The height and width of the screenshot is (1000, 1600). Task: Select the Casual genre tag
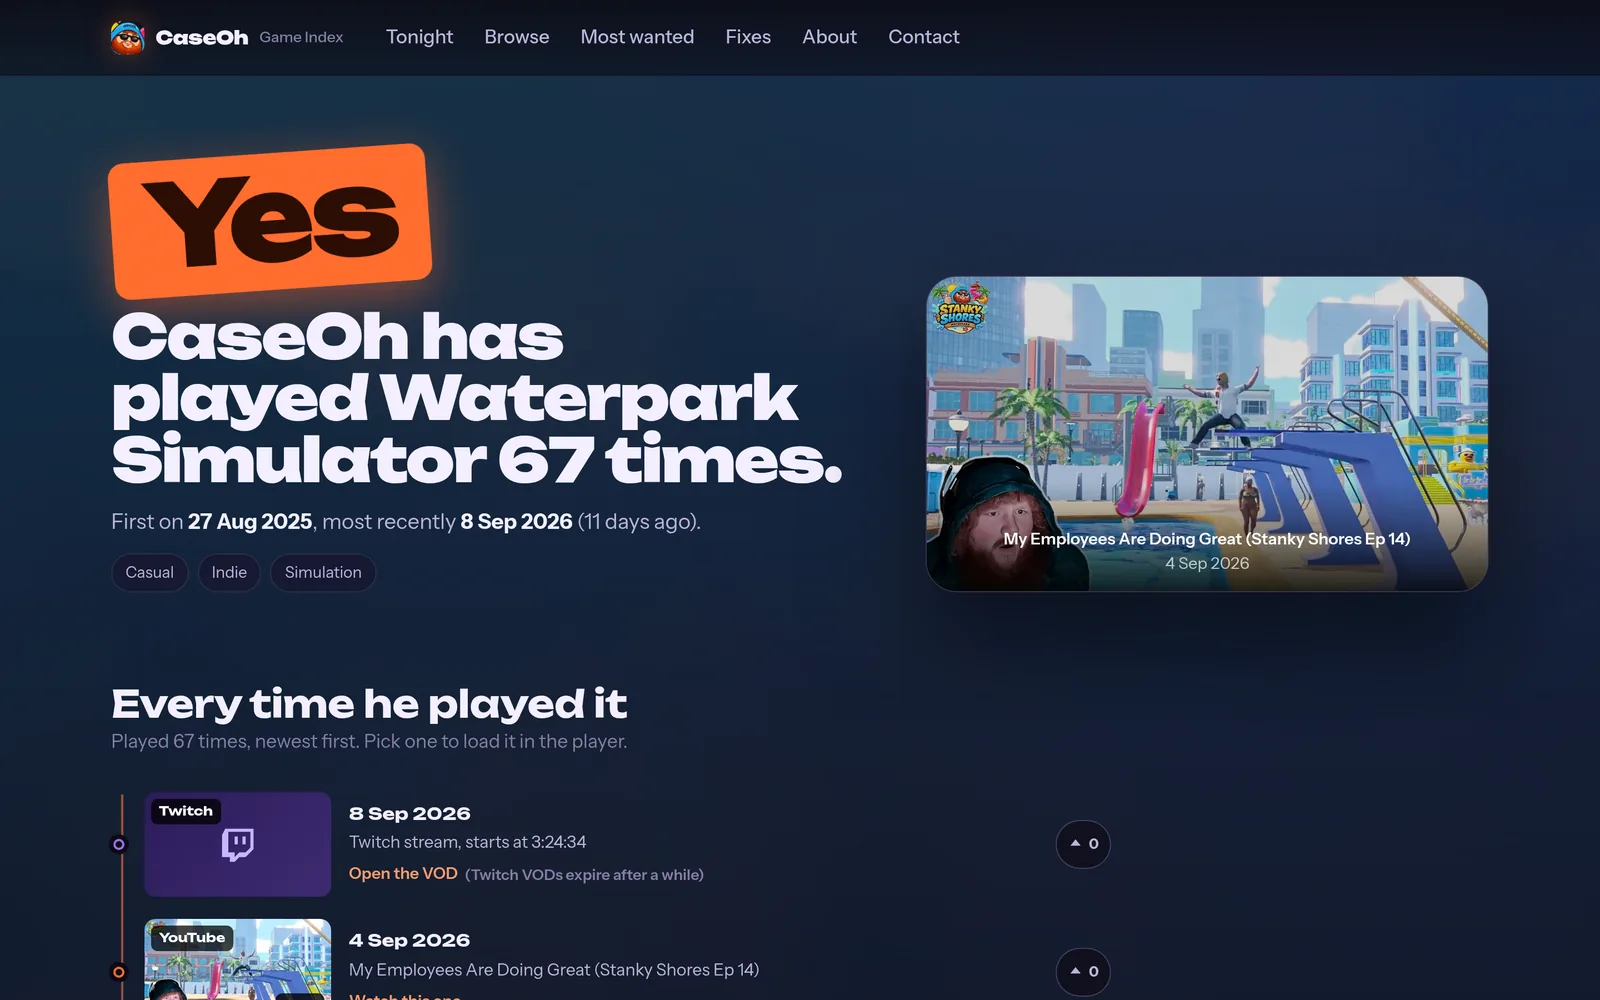click(150, 572)
